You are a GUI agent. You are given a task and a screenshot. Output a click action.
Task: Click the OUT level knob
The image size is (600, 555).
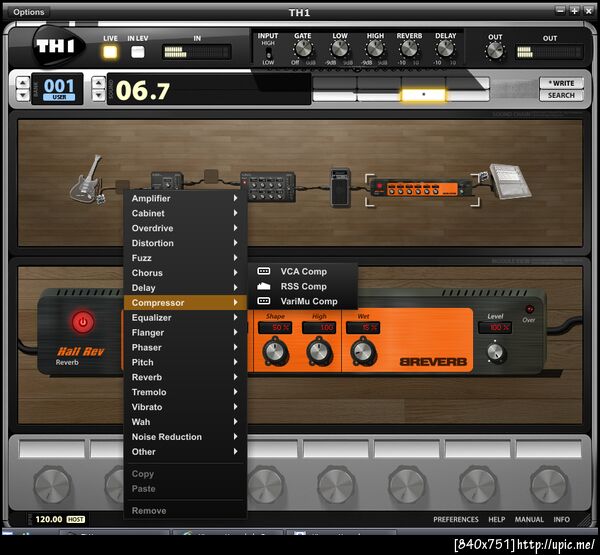(x=495, y=51)
